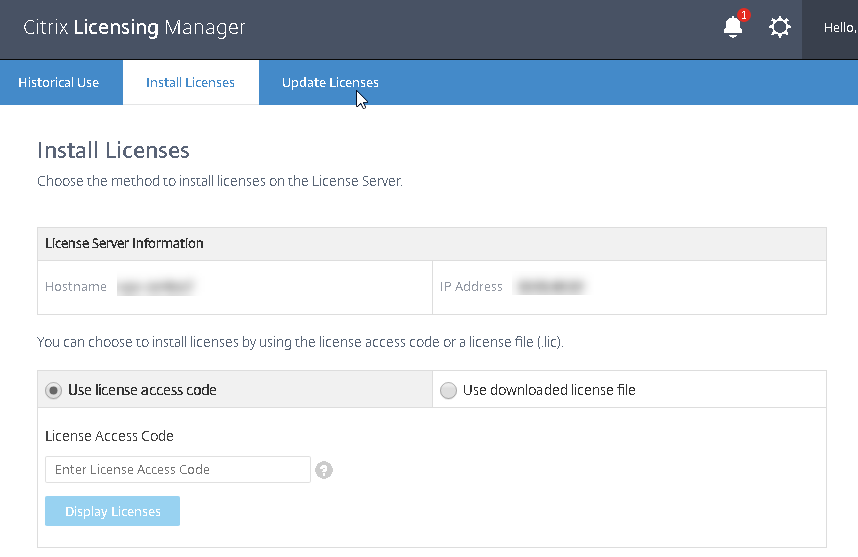Click the blurred IP Address value
Image resolution: width=858 pixels, height=557 pixels.
click(x=549, y=287)
